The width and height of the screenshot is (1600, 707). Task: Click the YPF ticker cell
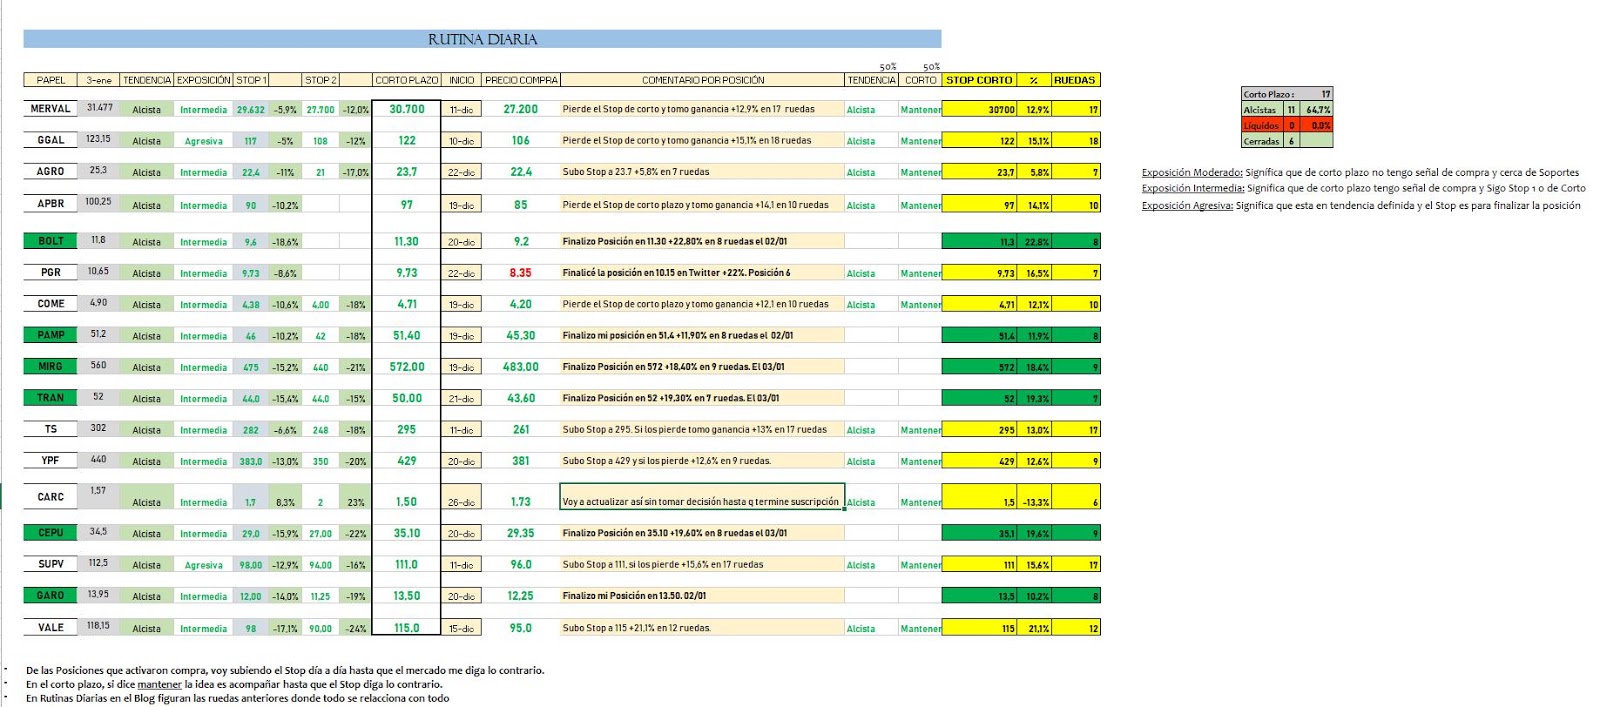tap(51, 460)
